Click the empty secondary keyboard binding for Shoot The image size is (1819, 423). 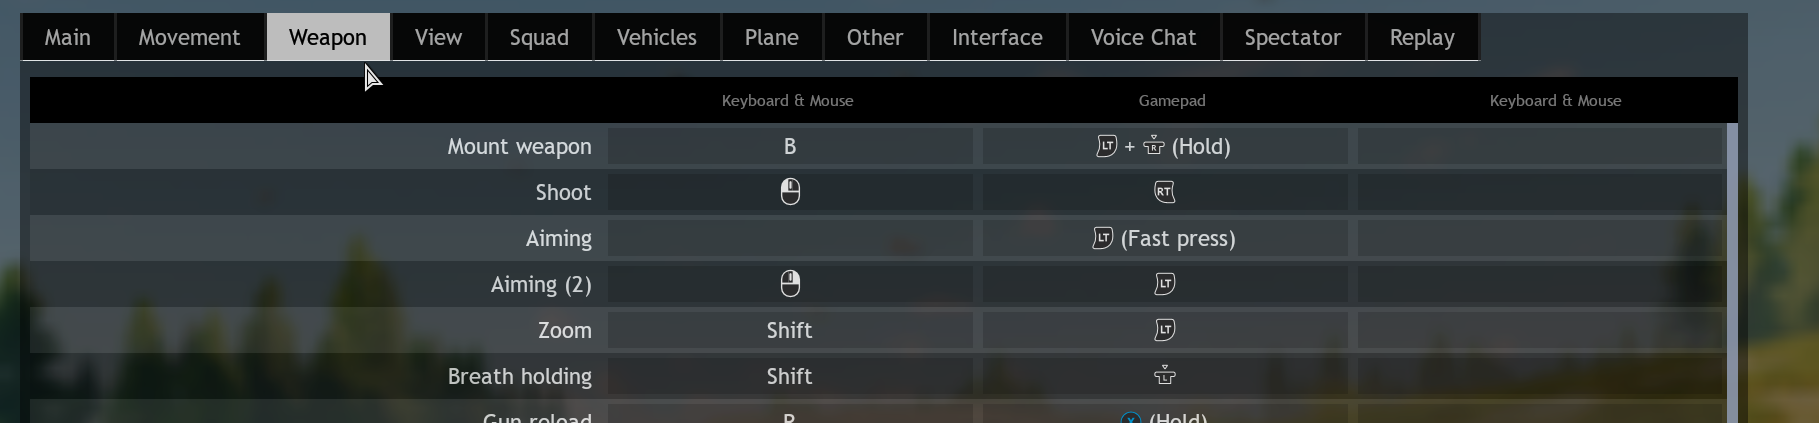coord(1539,192)
